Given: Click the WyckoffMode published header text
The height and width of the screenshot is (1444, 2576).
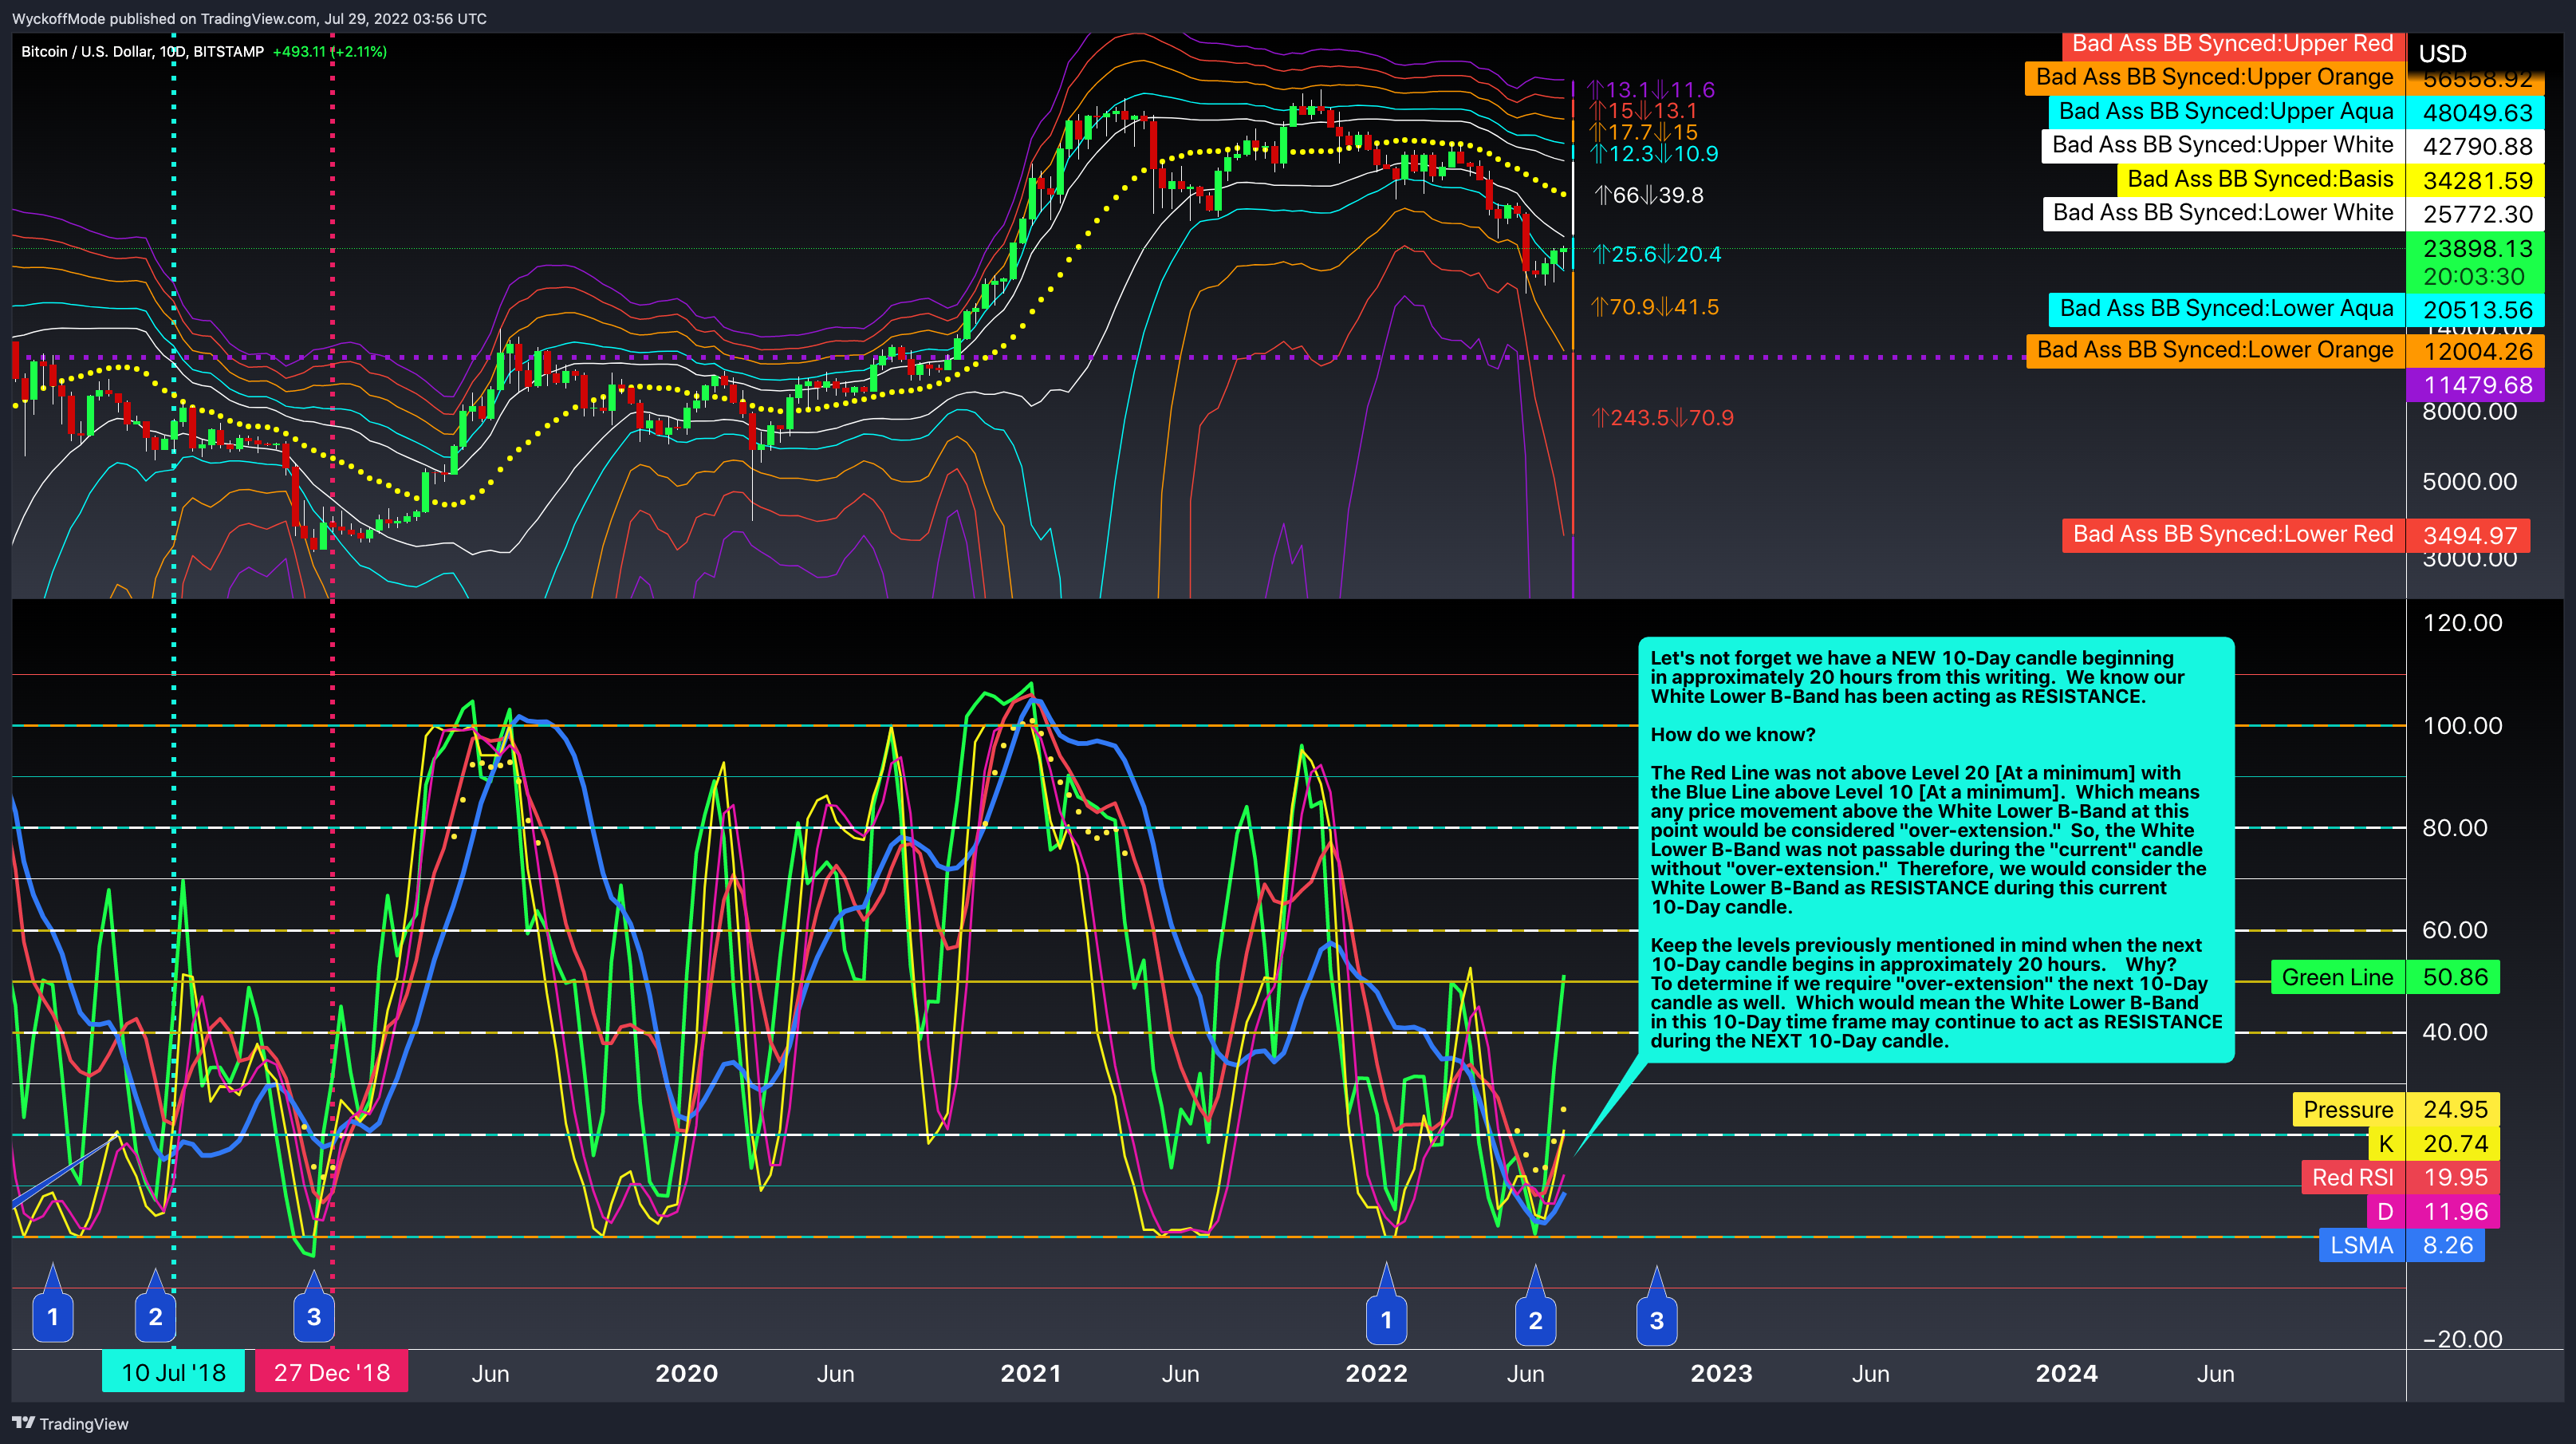Looking at the screenshot, I should click(249, 18).
